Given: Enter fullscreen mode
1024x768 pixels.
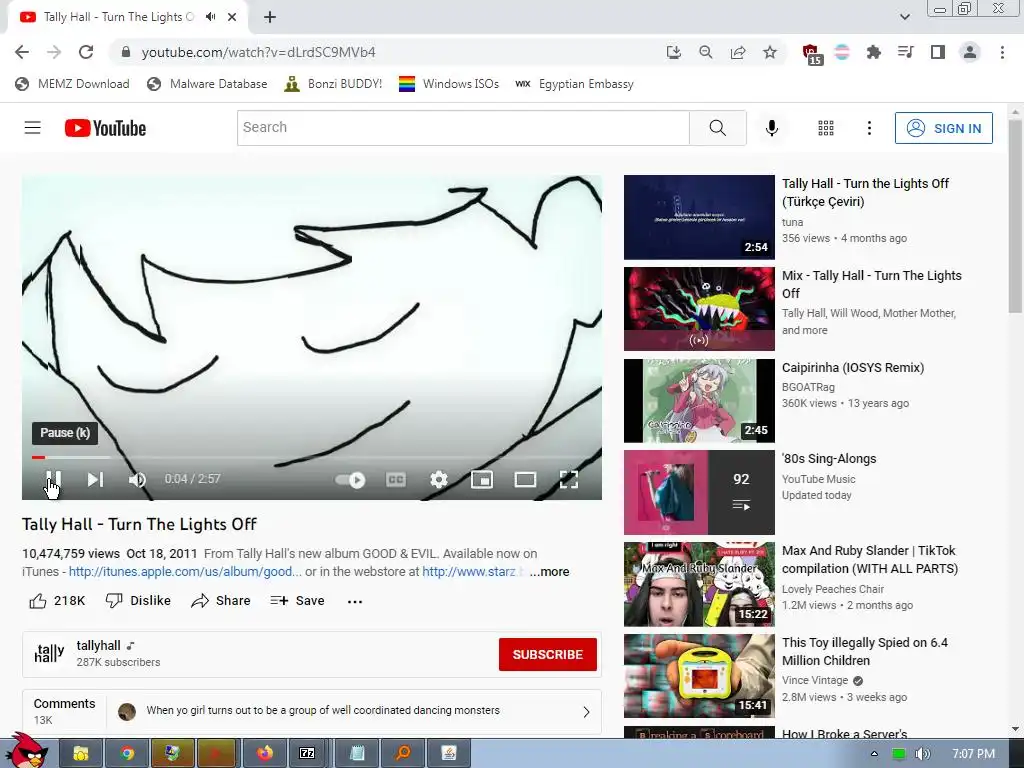Looking at the screenshot, I should pos(569,480).
